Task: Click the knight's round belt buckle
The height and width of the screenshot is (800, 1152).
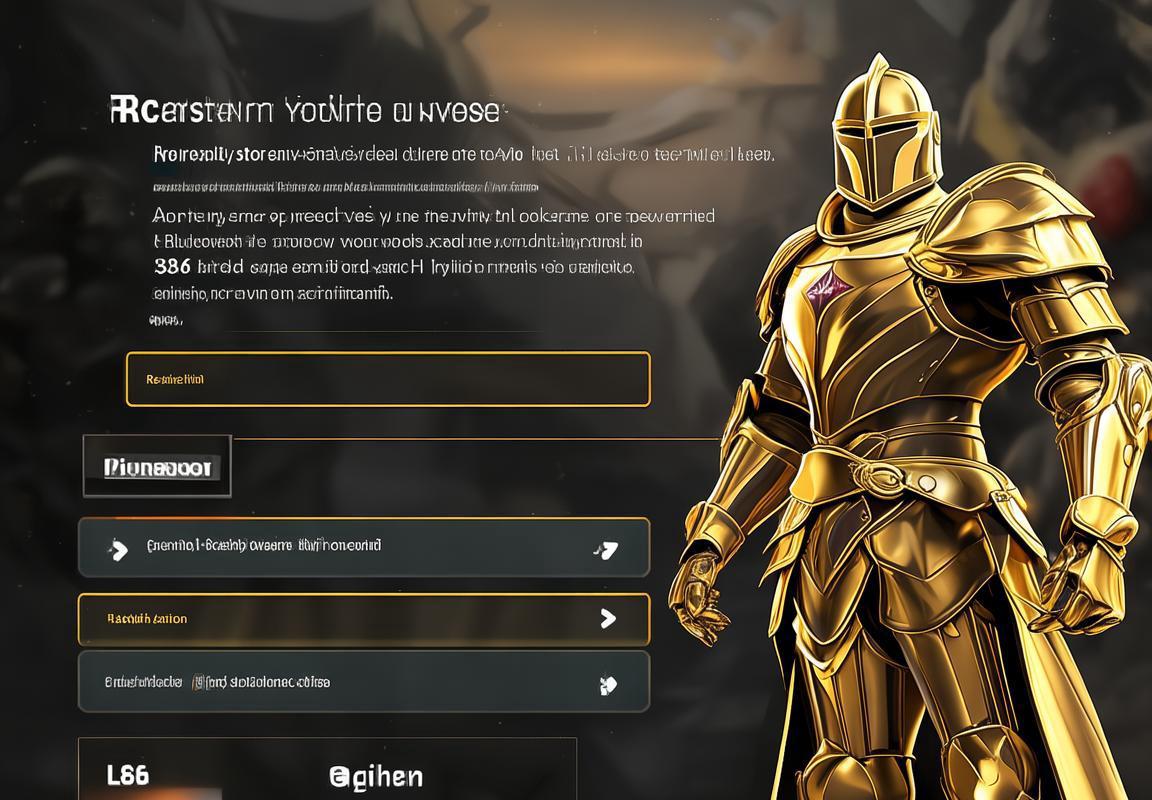Action: 927,483
